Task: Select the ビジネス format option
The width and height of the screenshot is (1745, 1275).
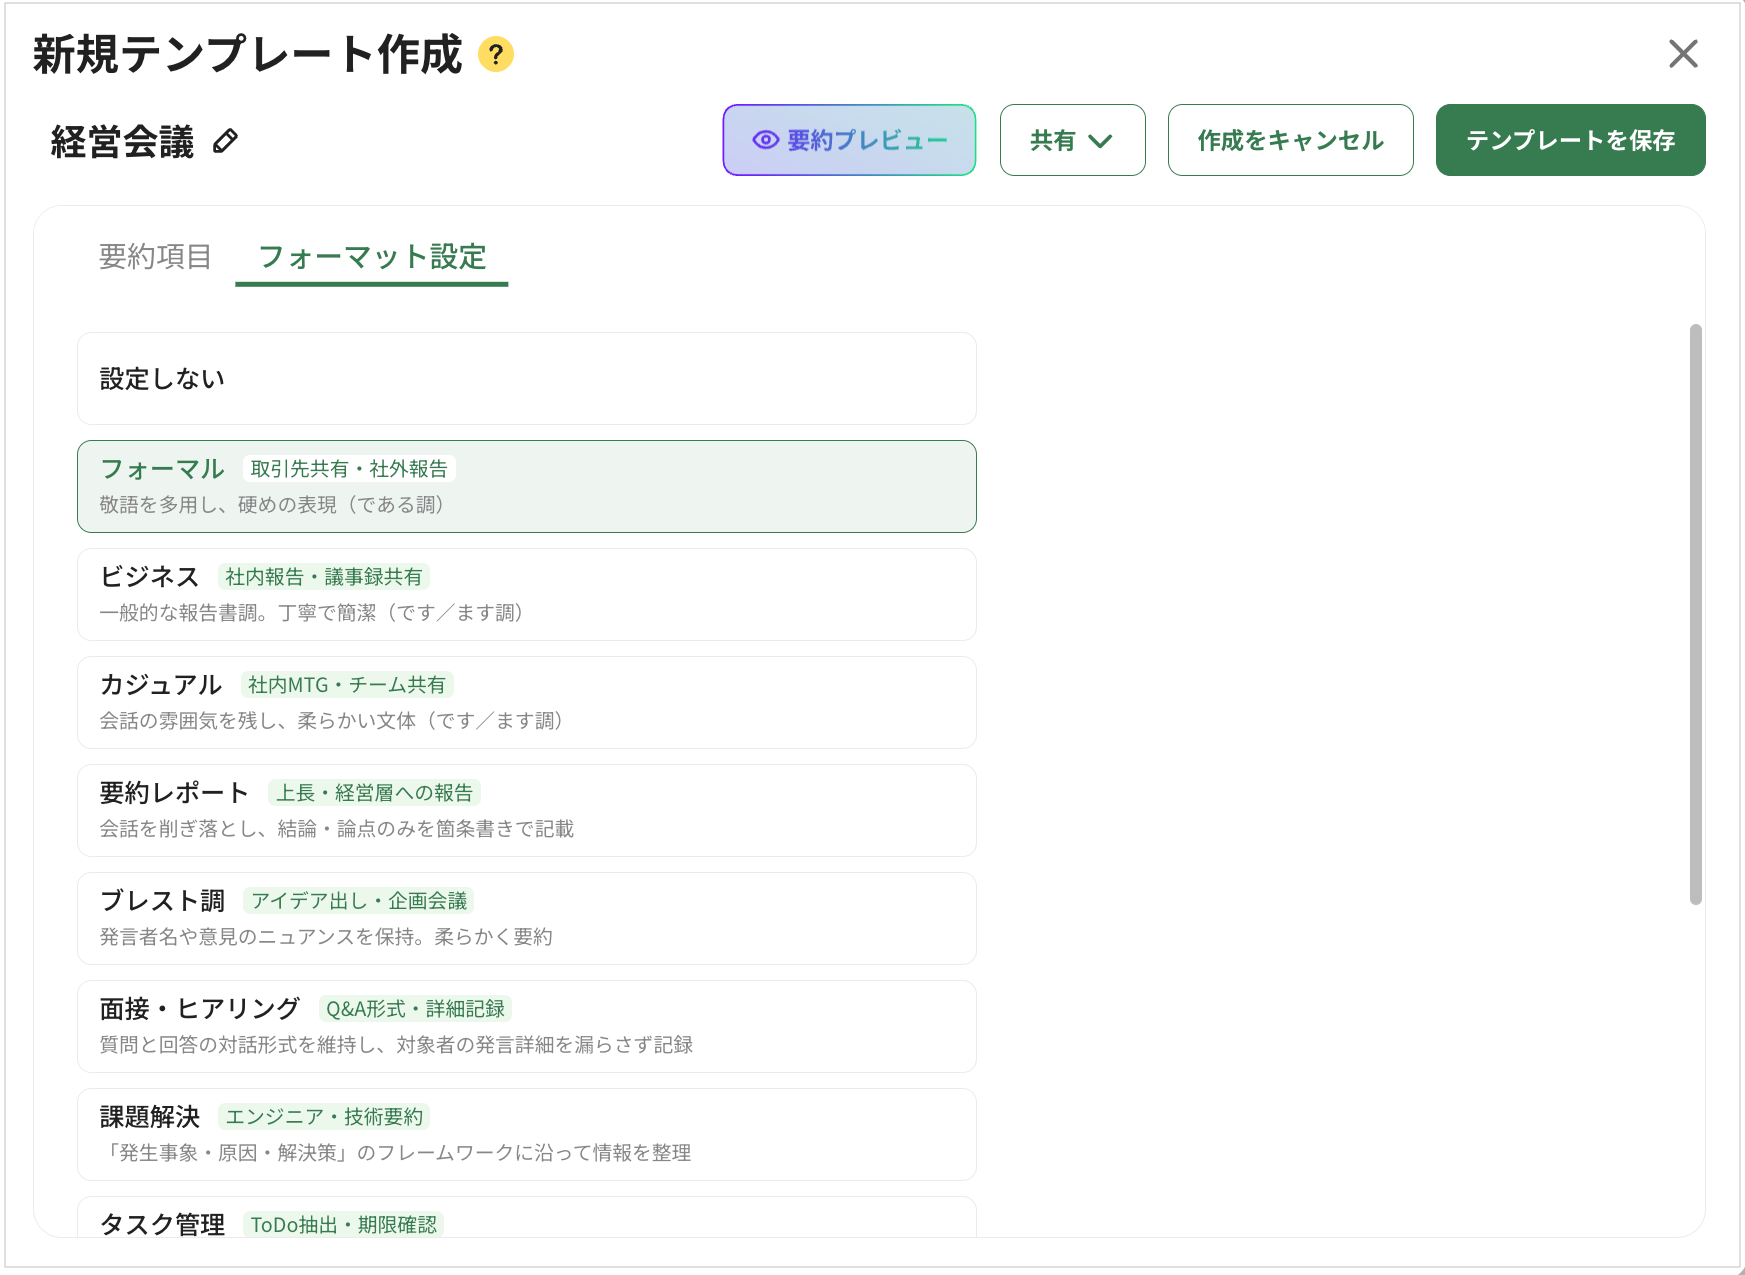Action: coord(526,595)
